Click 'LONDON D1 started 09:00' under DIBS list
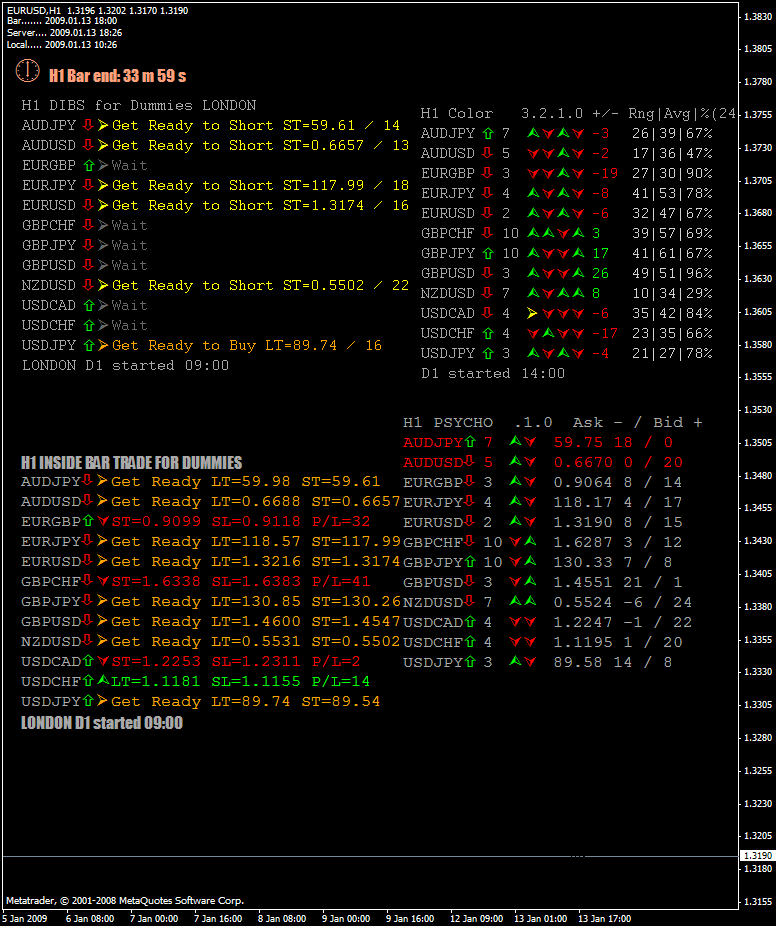The width and height of the screenshot is (776, 926). coord(125,365)
